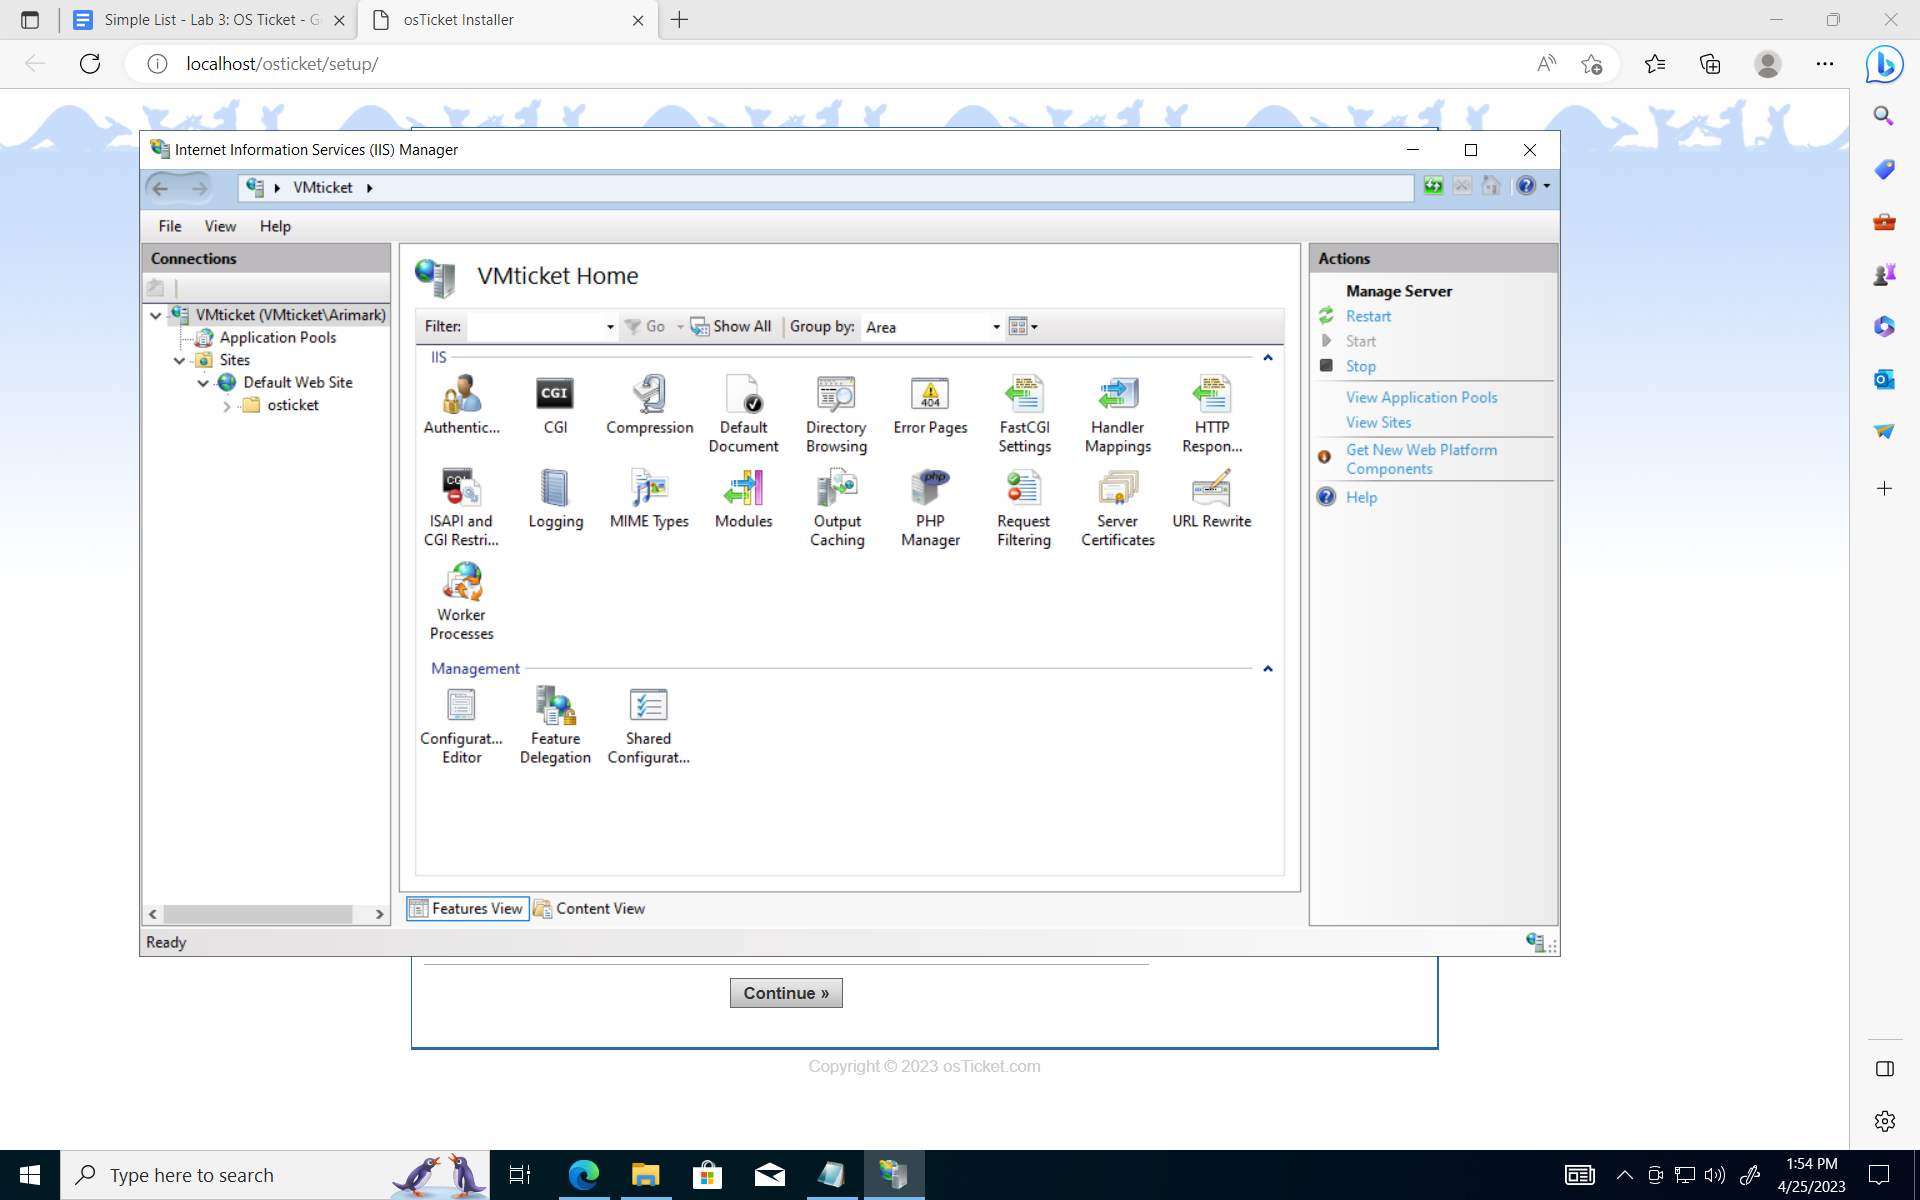This screenshot has height=1200, width=1920.
Task: Open the View menu in IIS Manager
Action: (x=220, y=227)
